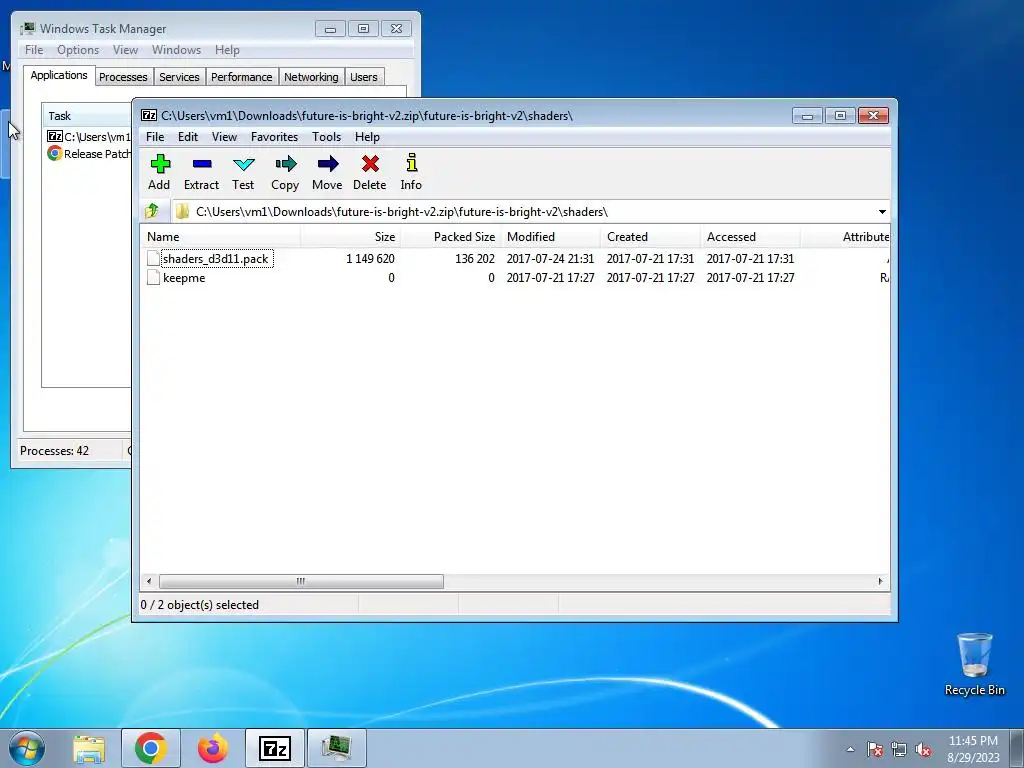Select the keepme file row
Image resolution: width=1024 pixels, height=768 pixels.
(x=515, y=278)
